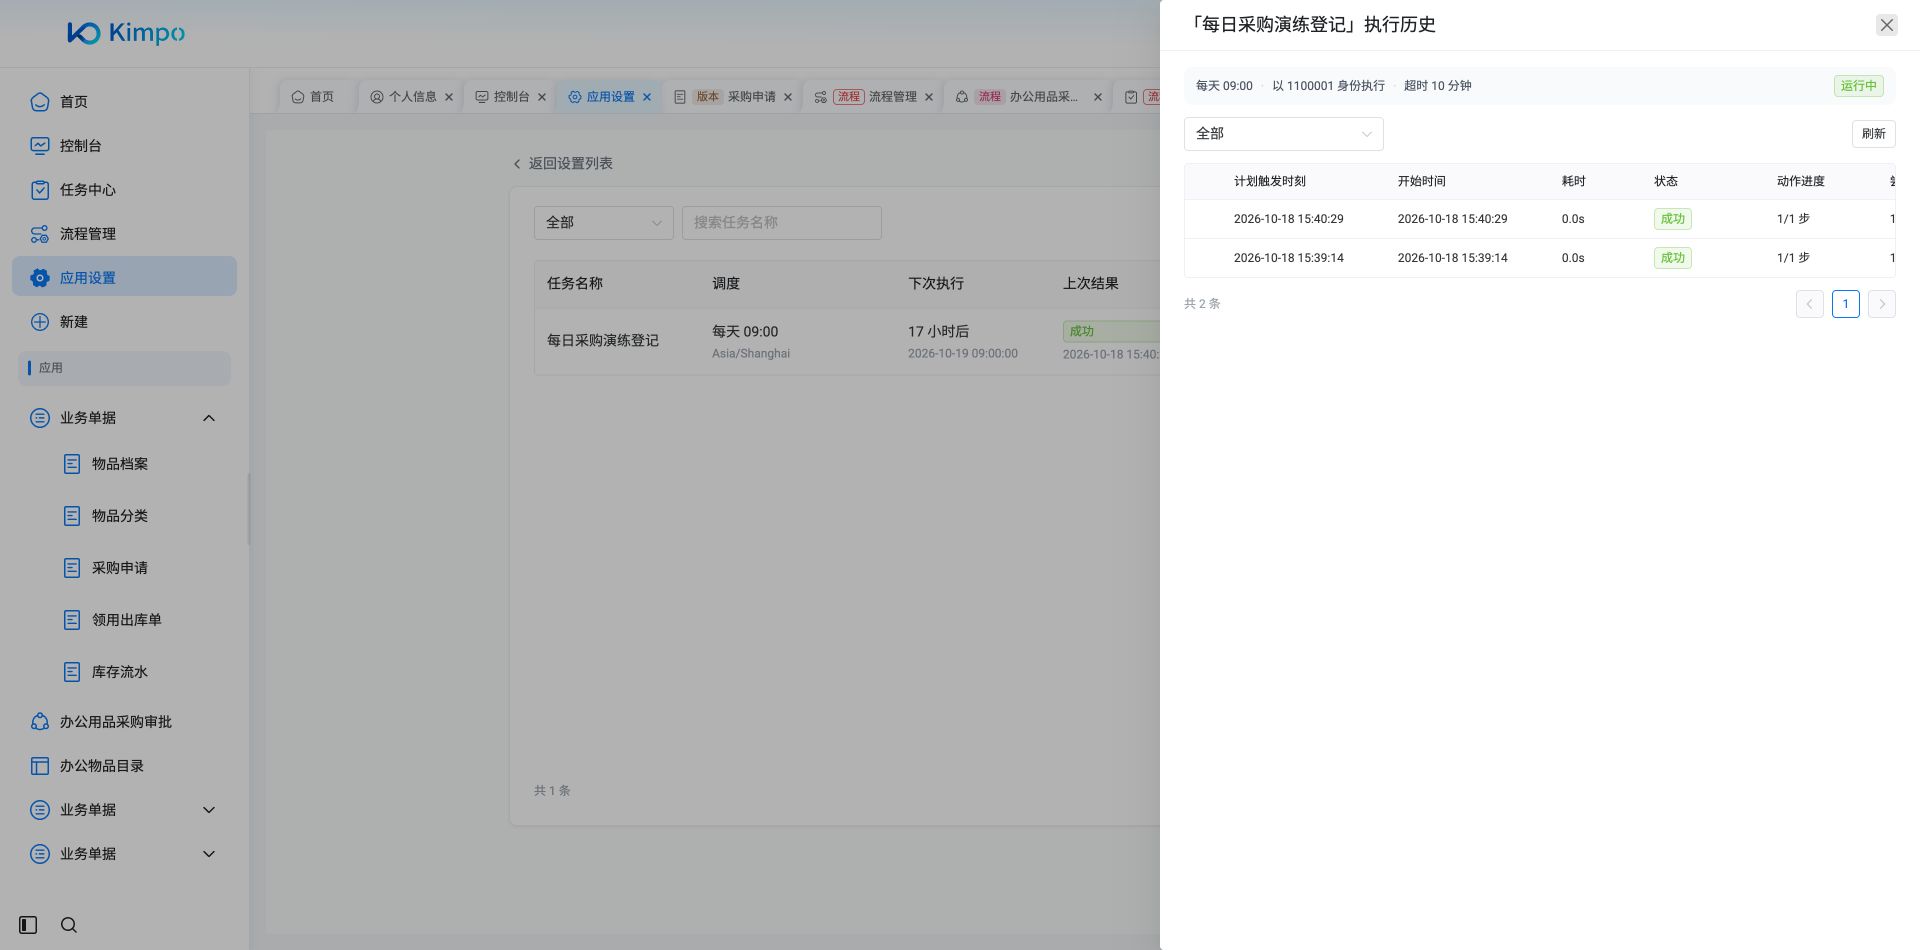Open 流程管理 in the sidebar
The width and height of the screenshot is (1920, 950).
point(124,234)
